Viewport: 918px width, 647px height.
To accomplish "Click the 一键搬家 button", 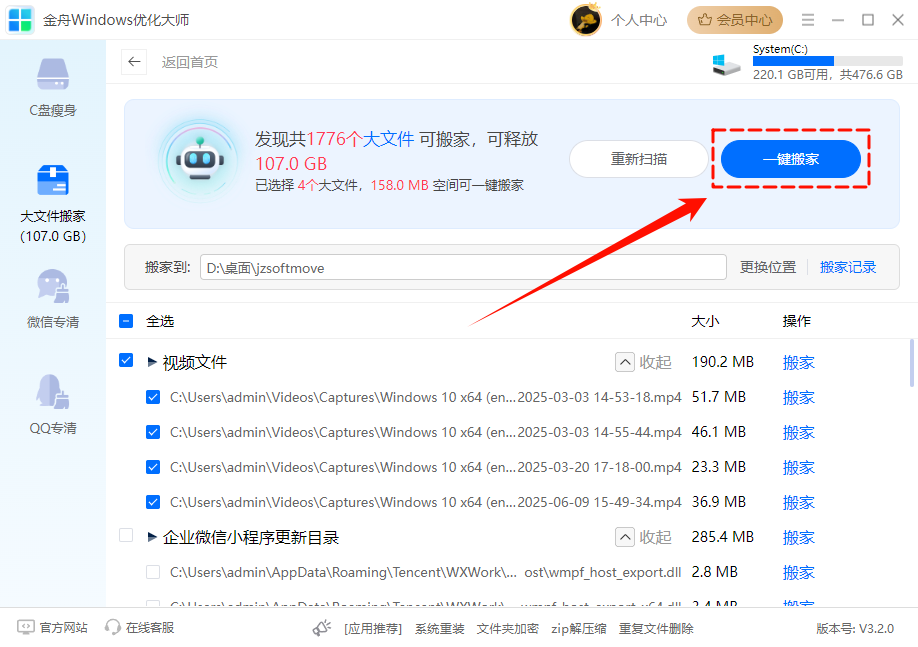I will [789, 158].
